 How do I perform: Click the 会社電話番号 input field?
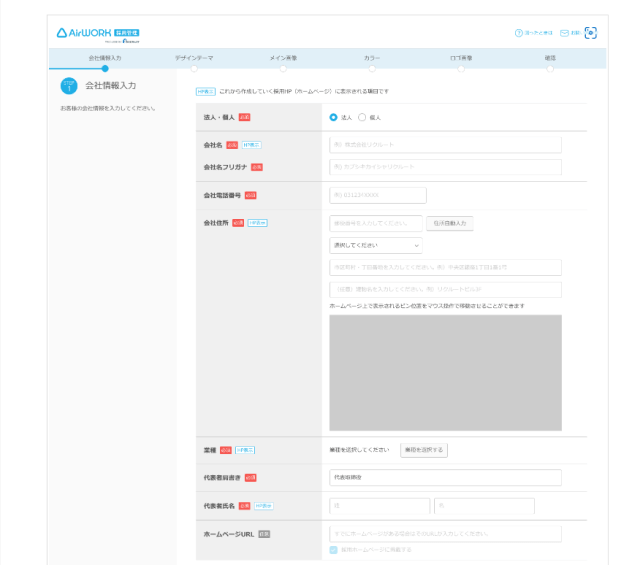(378, 195)
